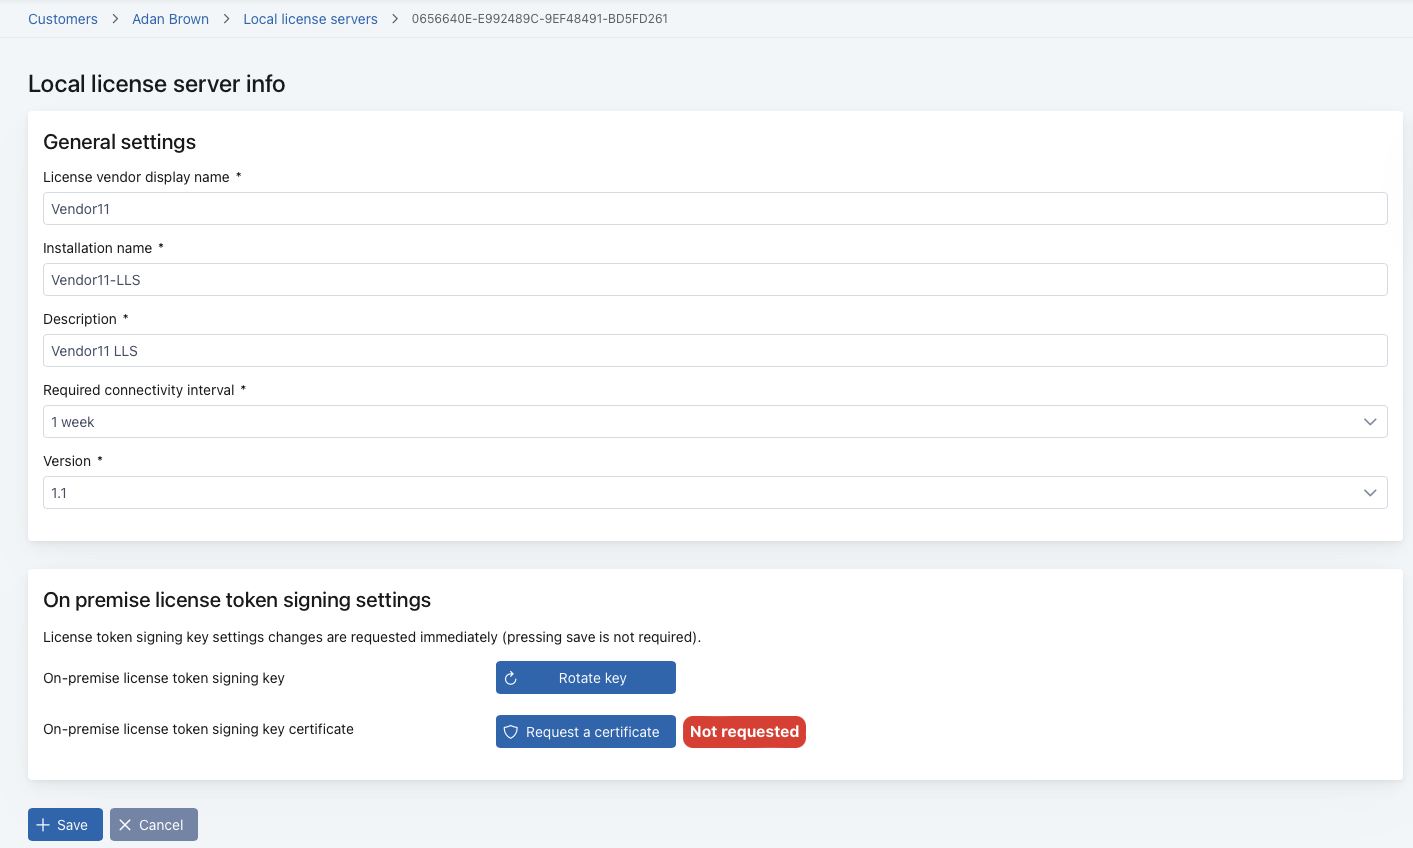Focus the Installation name field
1413x848 pixels.
715,280
